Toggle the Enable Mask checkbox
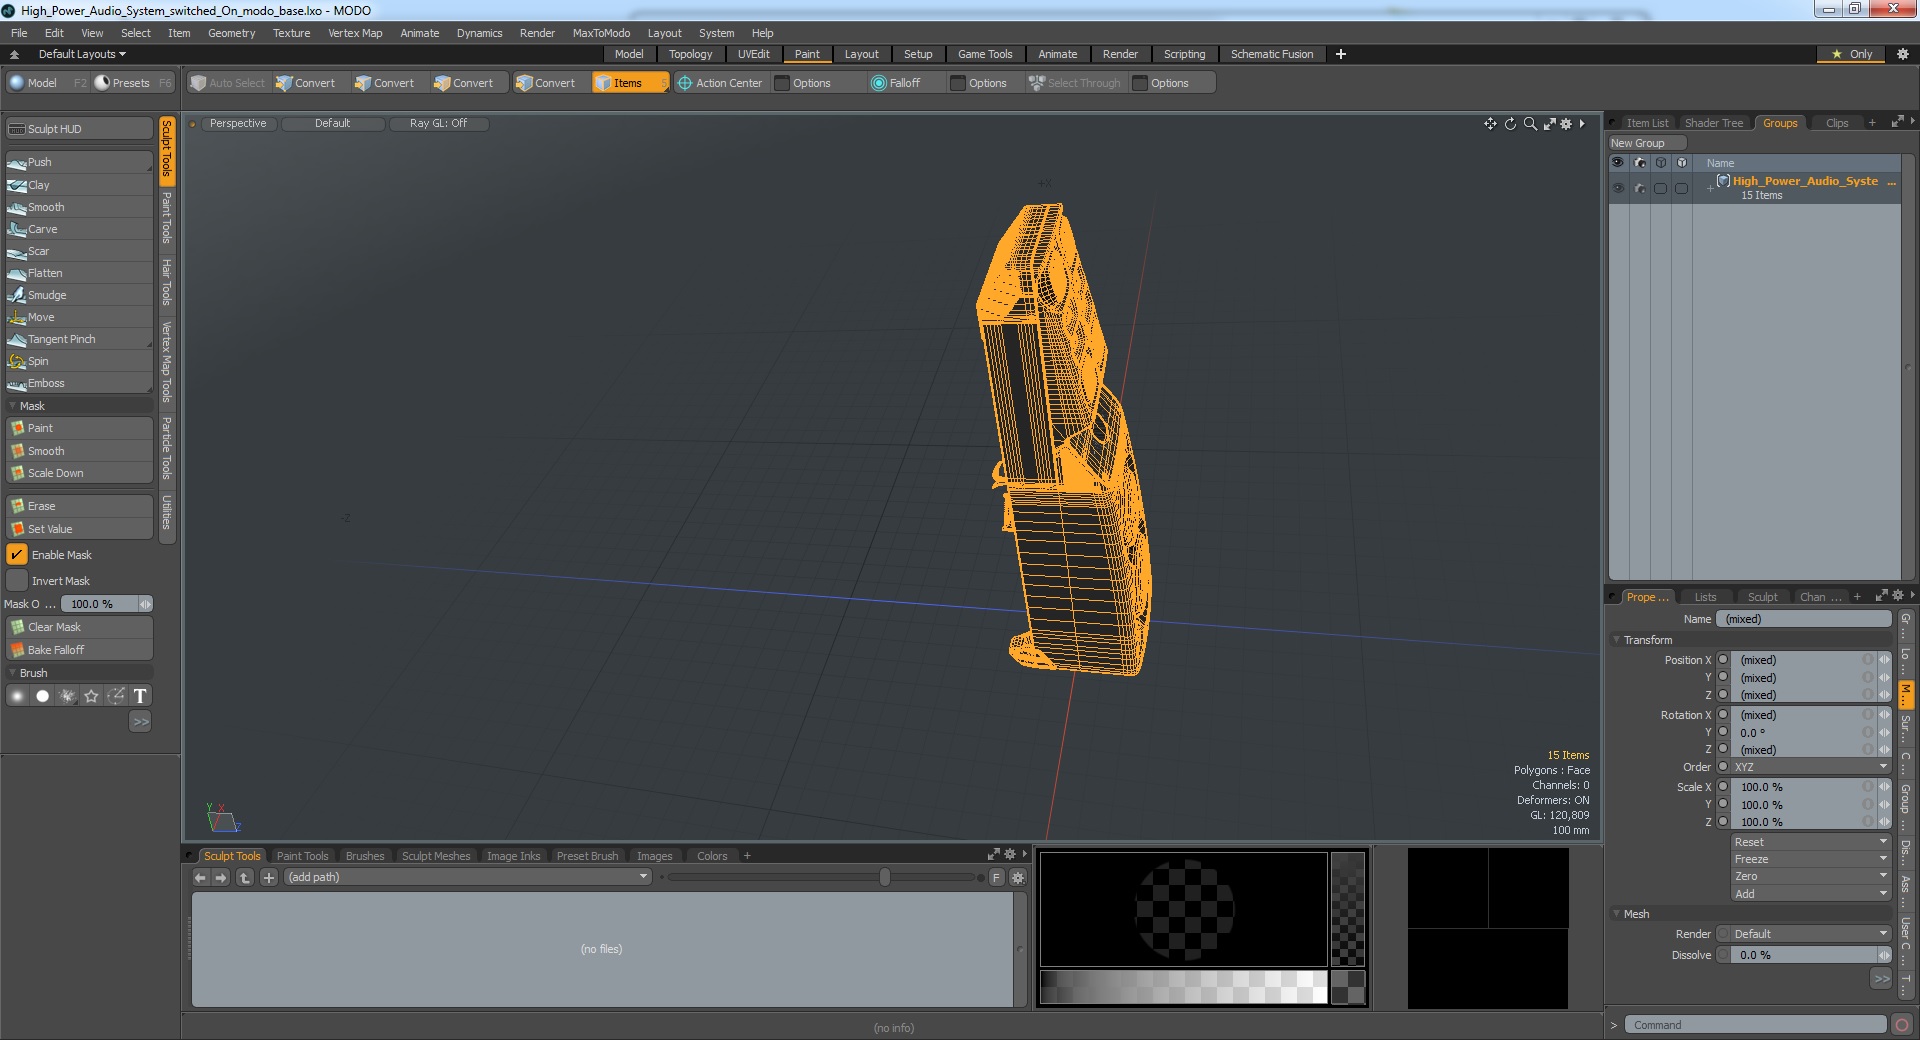The height and width of the screenshot is (1040, 1920). click(x=18, y=555)
